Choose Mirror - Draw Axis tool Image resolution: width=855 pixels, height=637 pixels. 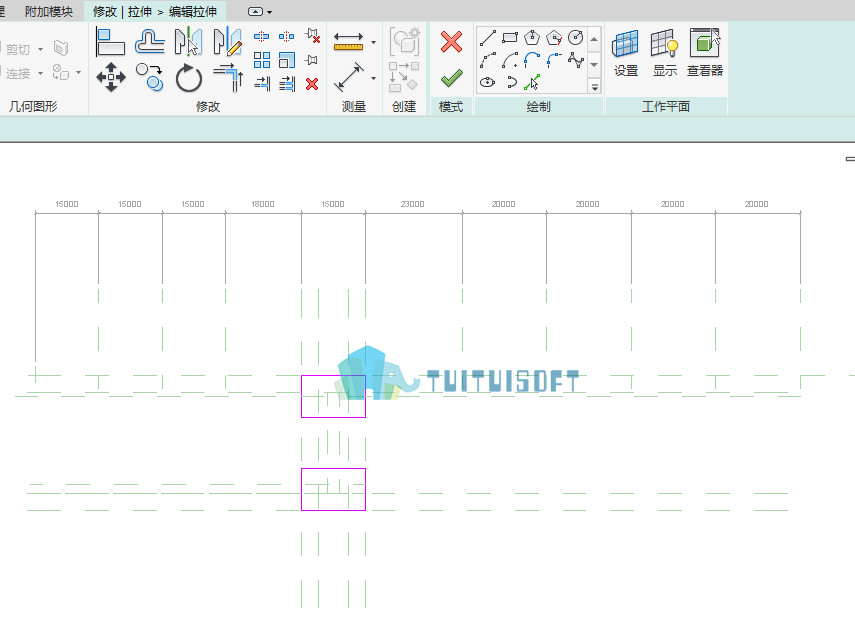228,43
